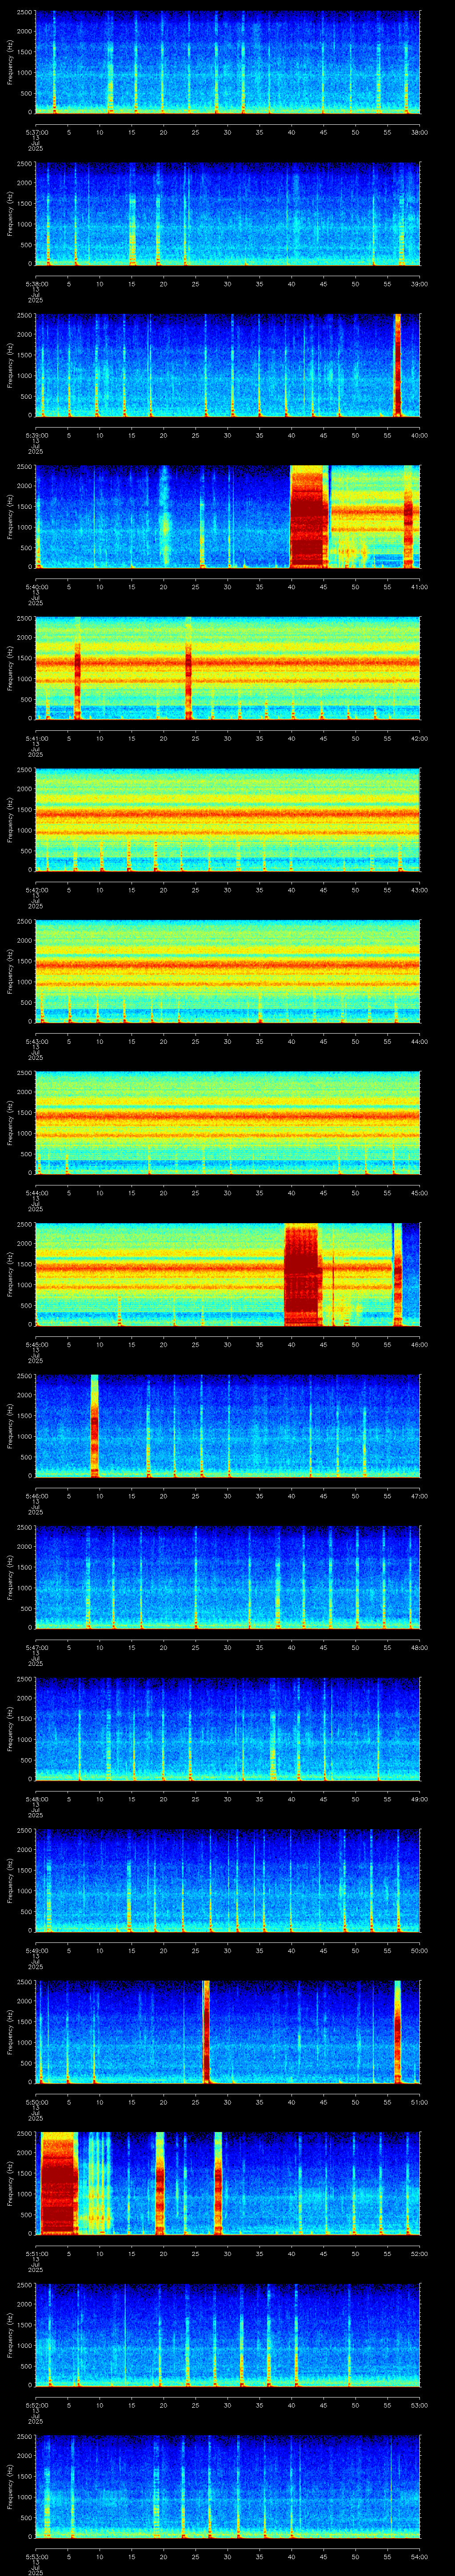Click the 5:43:00 start time label

tap(36, 1041)
